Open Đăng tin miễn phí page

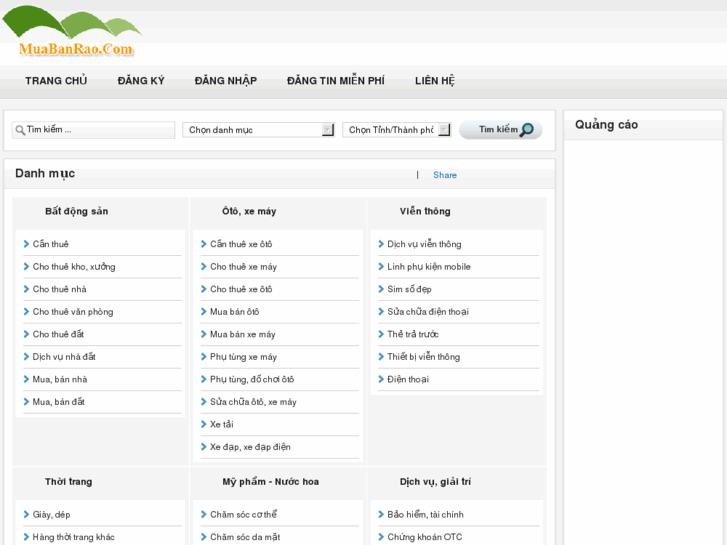coord(335,81)
